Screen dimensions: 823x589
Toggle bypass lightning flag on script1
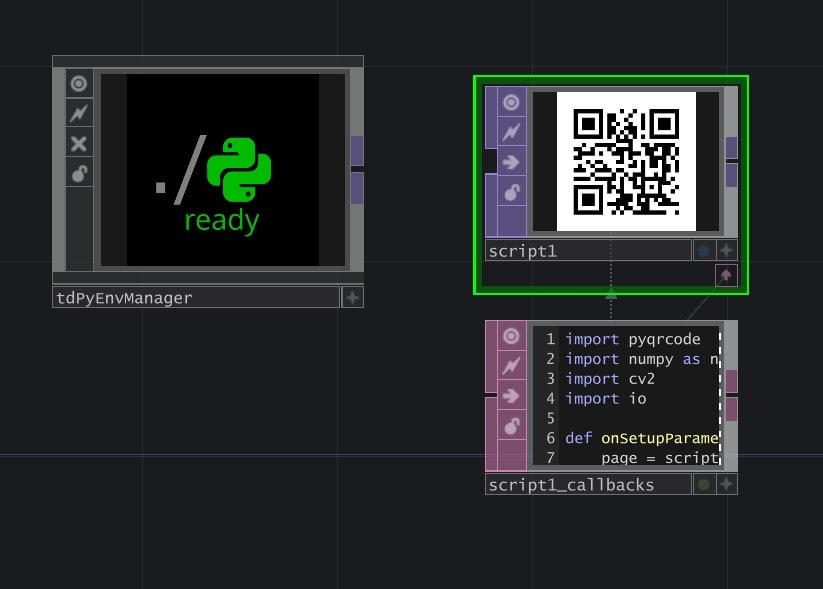click(511, 132)
